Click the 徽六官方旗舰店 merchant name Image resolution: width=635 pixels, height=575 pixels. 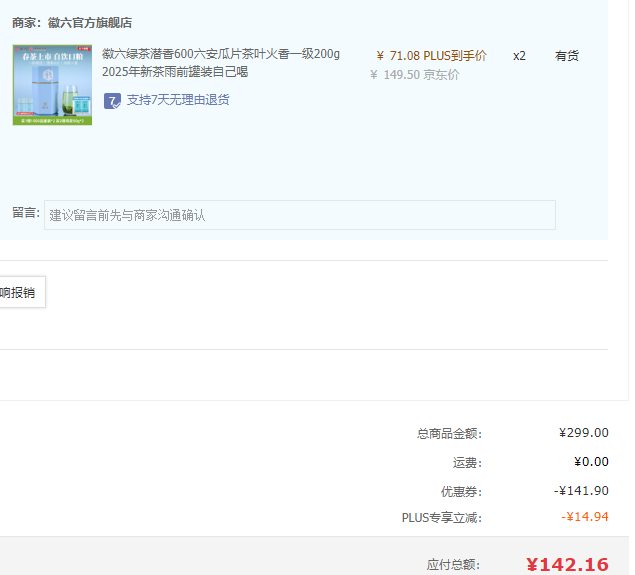[90, 23]
